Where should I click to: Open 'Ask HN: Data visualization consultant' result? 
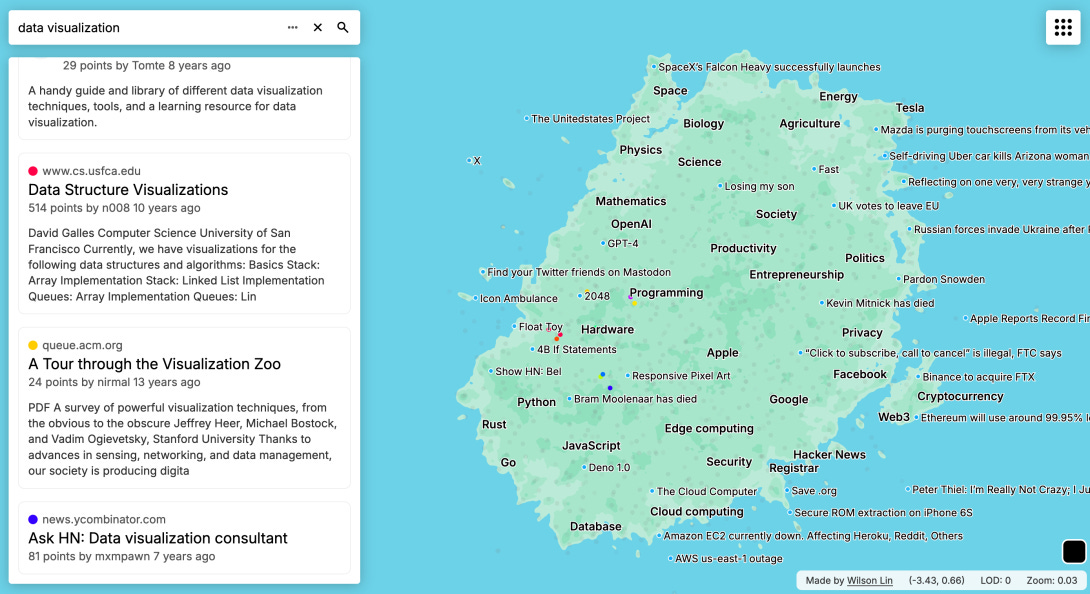(x=158, y=538)
